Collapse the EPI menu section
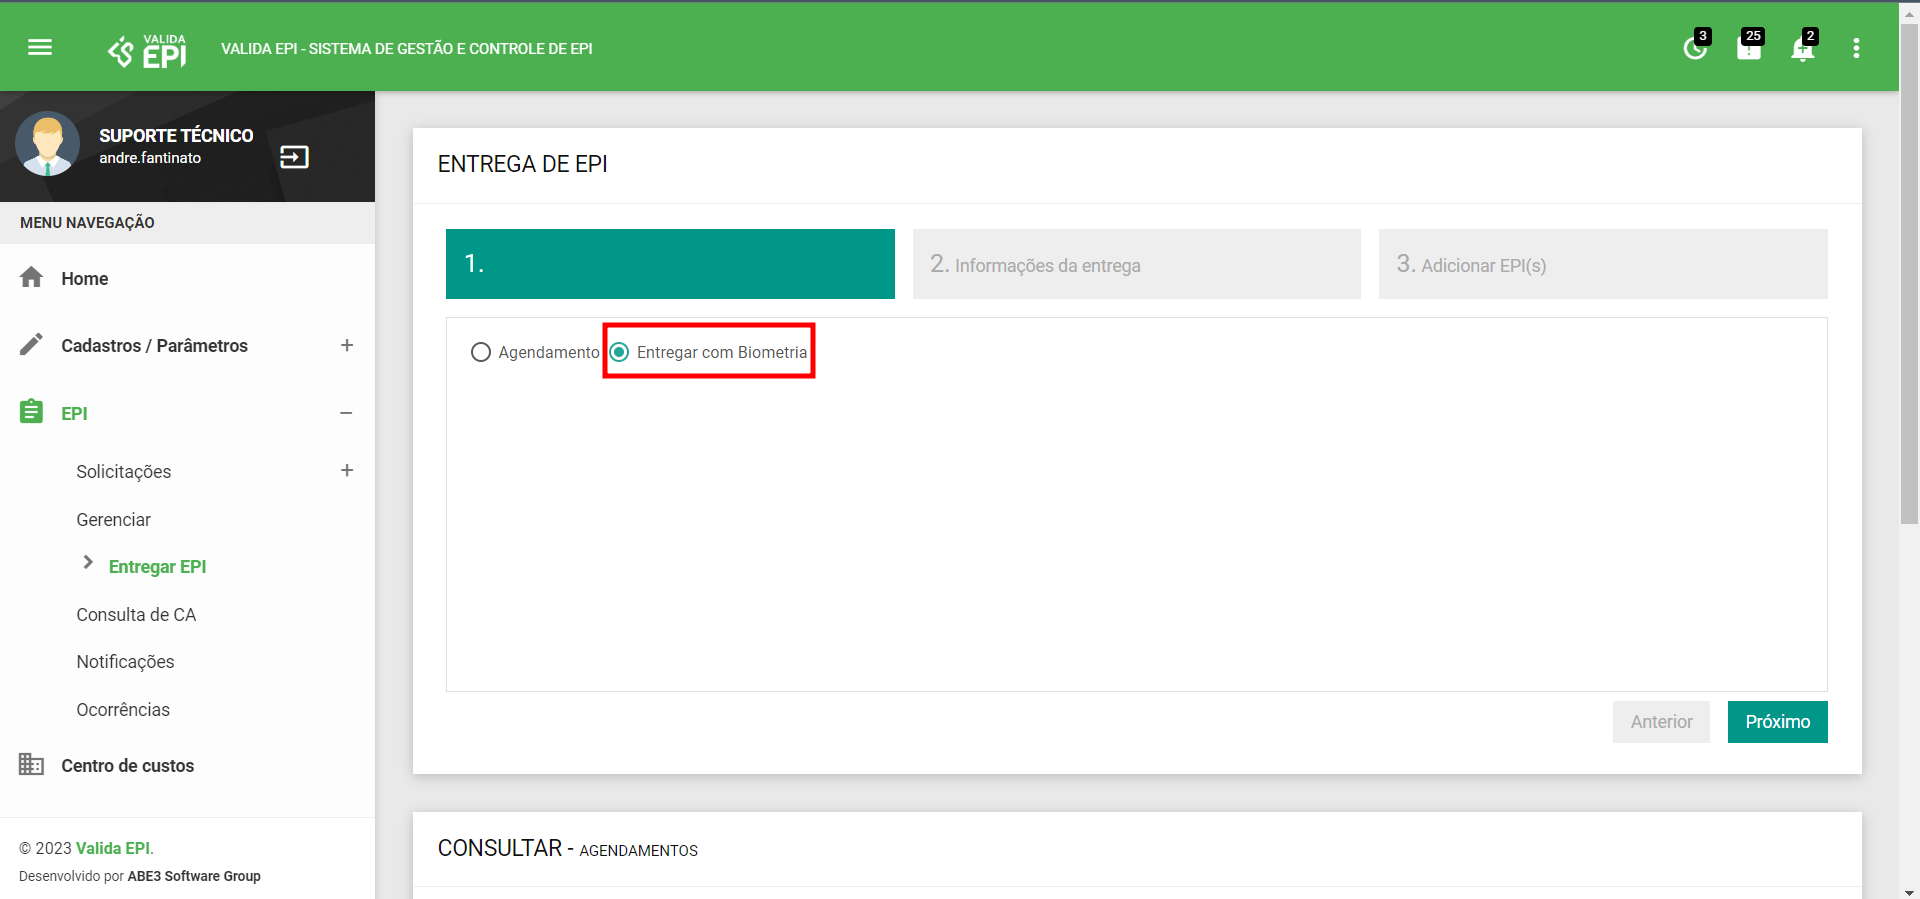Image resolution: width=1920 pixels, height=899 pixels. [x=346, y=413]
